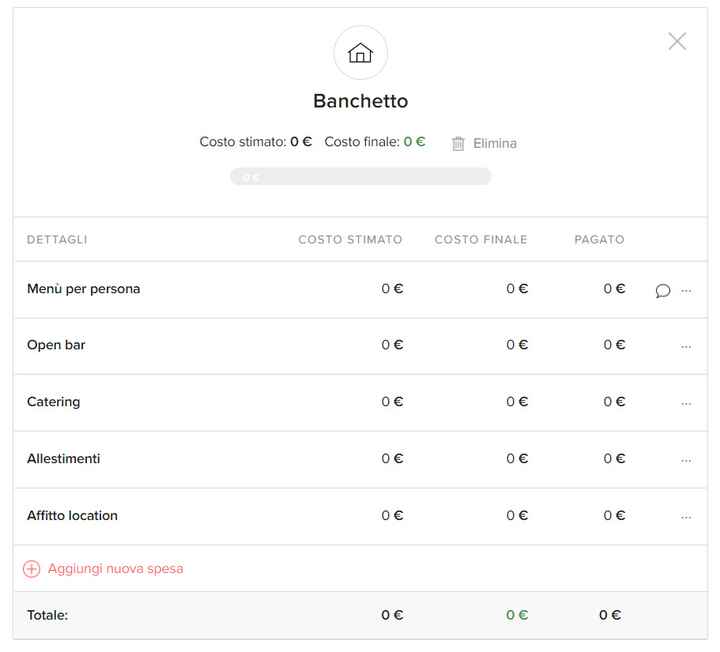Screen dimensions: 720x652
Task: Click the Costo finale column header
Action: tap(480, 240)
